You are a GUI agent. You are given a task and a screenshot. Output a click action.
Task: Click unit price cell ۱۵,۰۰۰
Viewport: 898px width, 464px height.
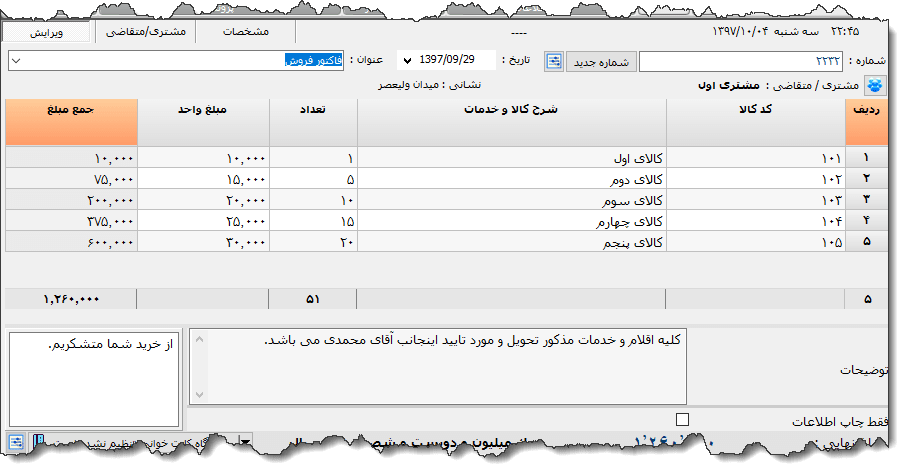(x=203, y=179)
